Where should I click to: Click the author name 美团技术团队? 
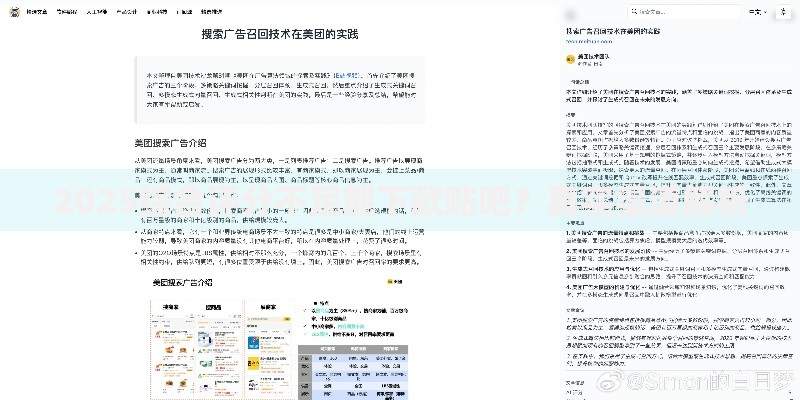(593, 56)
